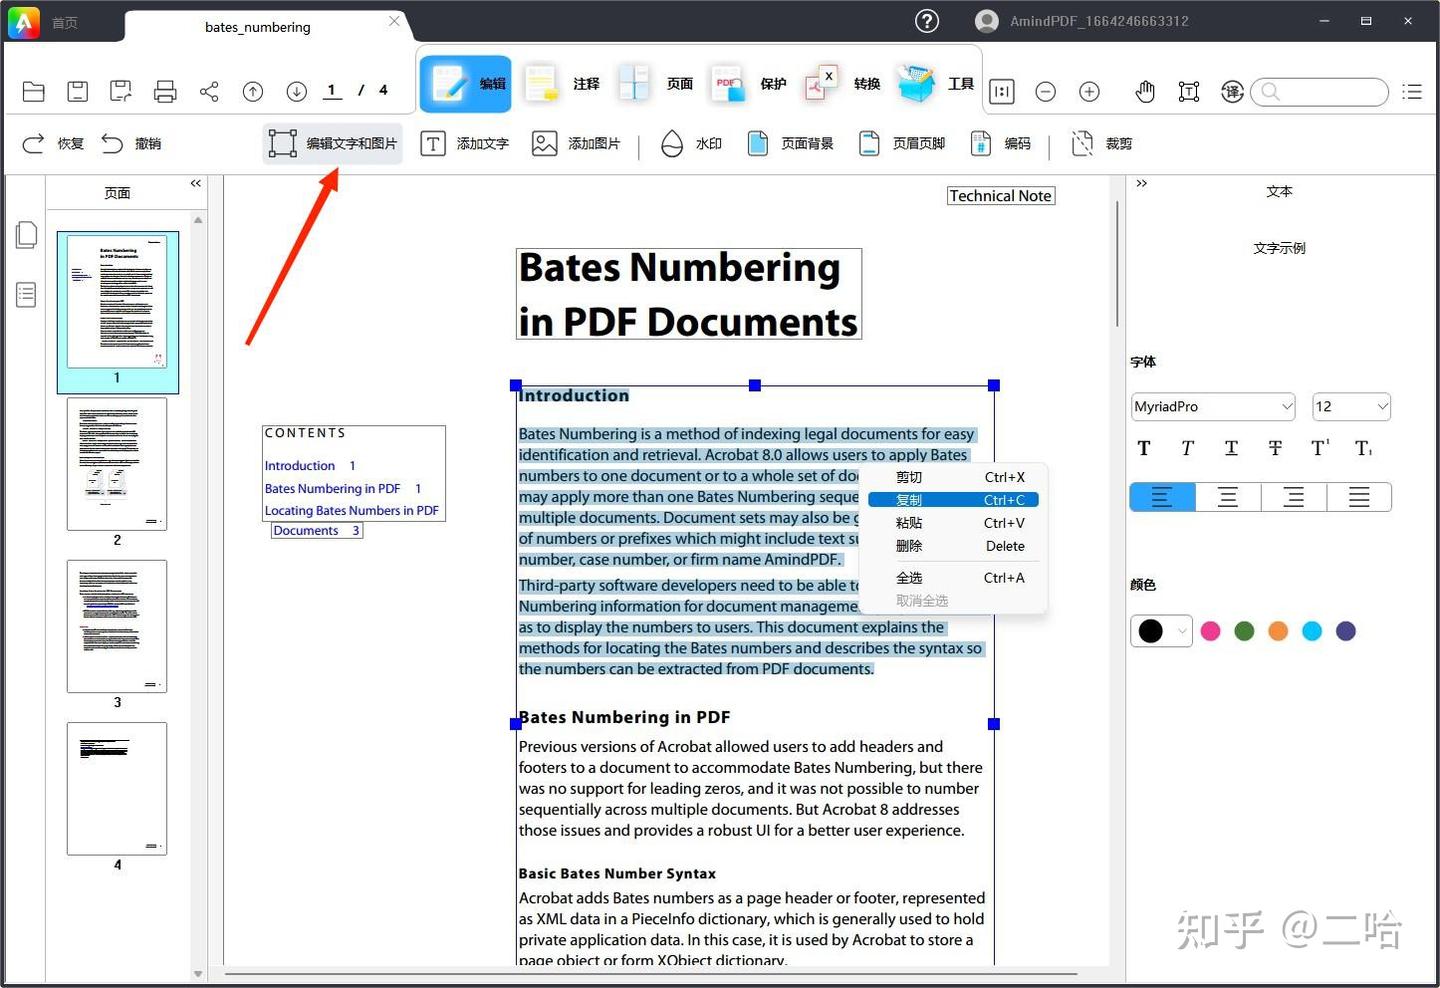Choose the Save As icon
Image resolution: width=1440 pixels, height=988 pixels.
click(121, 92)
